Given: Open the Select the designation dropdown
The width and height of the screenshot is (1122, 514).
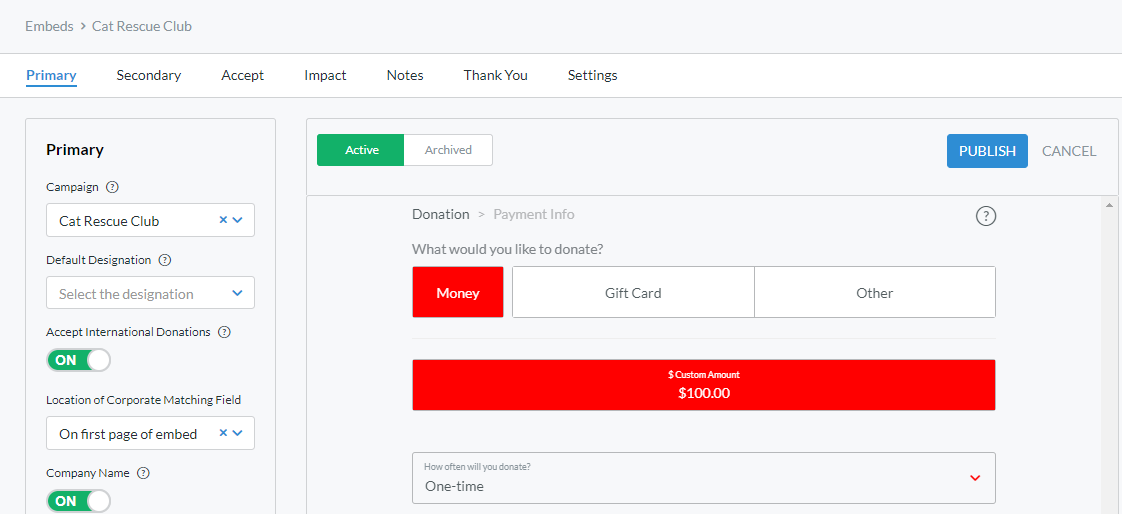Looking at the screenshot, I should point(150,293).
